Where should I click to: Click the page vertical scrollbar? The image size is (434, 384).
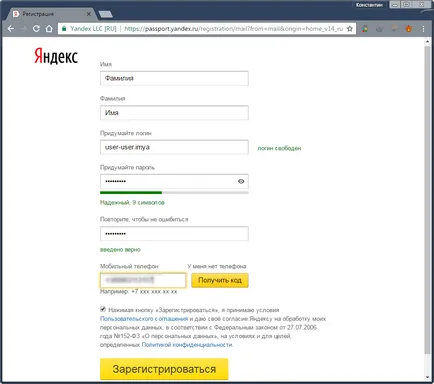(427, 200)
